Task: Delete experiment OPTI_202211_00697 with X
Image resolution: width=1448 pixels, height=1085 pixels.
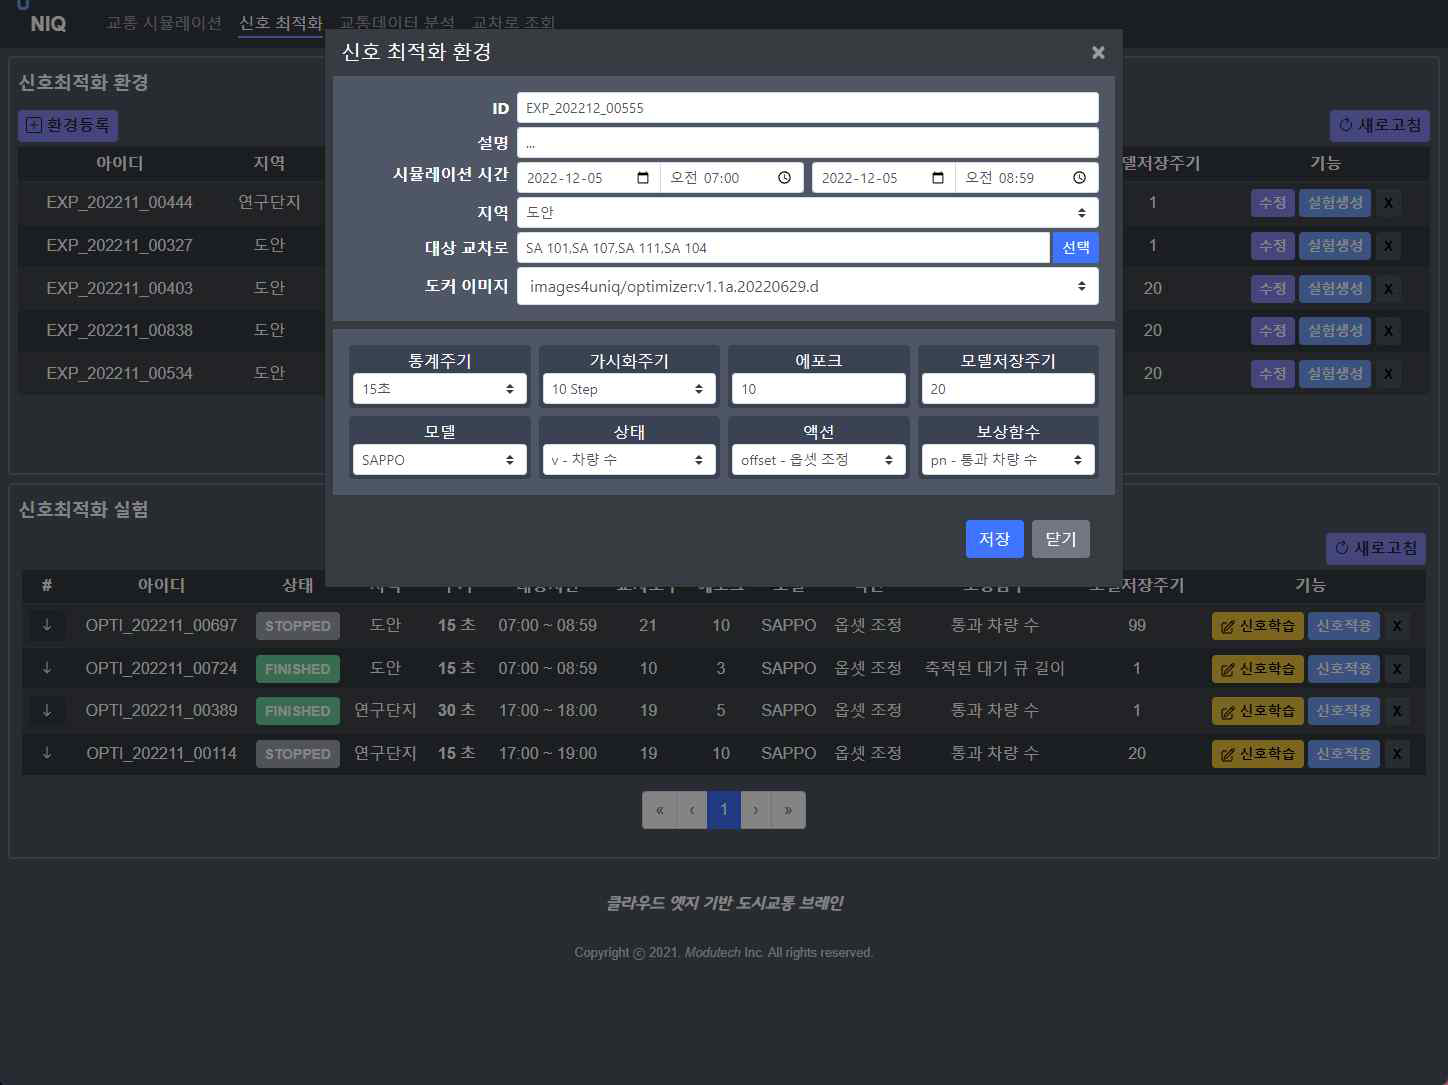Action: pos(1397,626)
